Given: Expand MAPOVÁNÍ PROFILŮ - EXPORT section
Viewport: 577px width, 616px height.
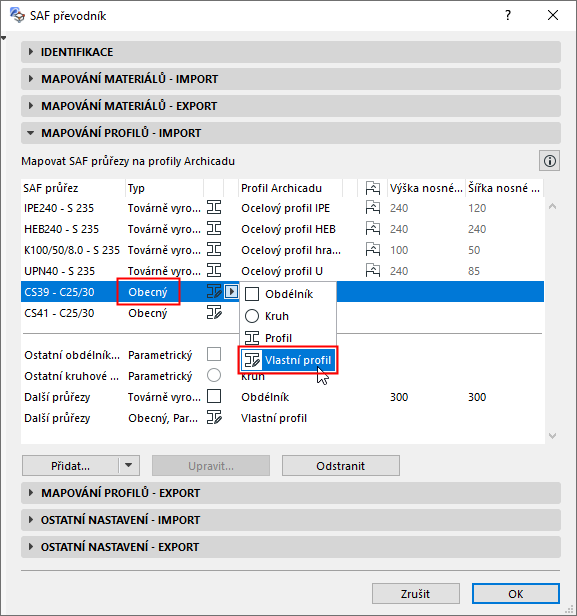Looking at the screenshot, I should click(x=291, y=493).
